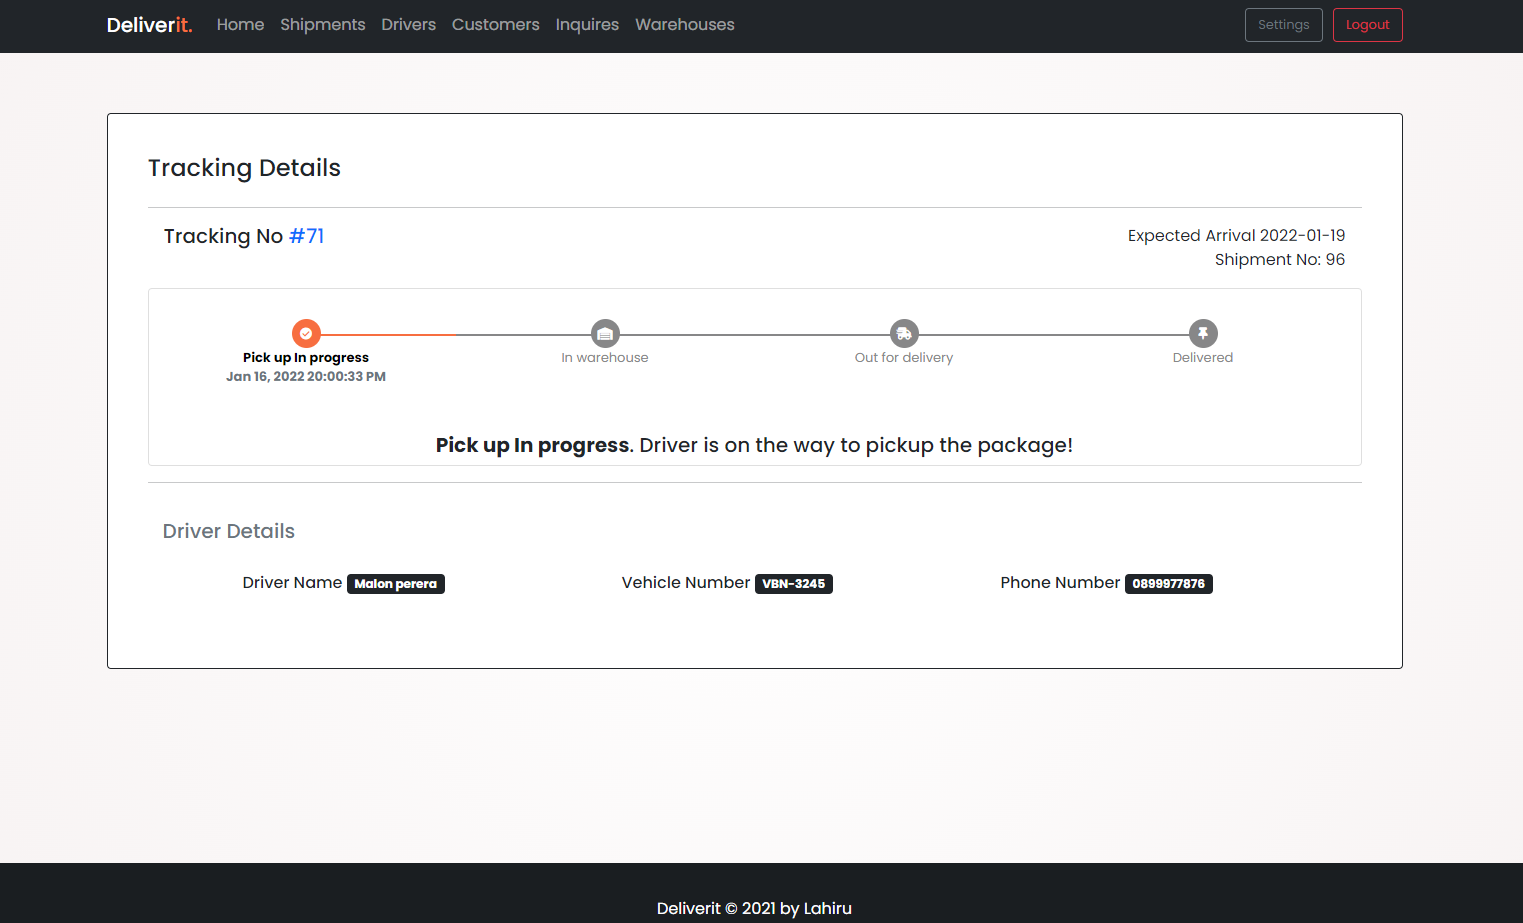Screen dimensions: 1523x923
Task: Open the Drivers page
Action: click(x=408, y=25)
